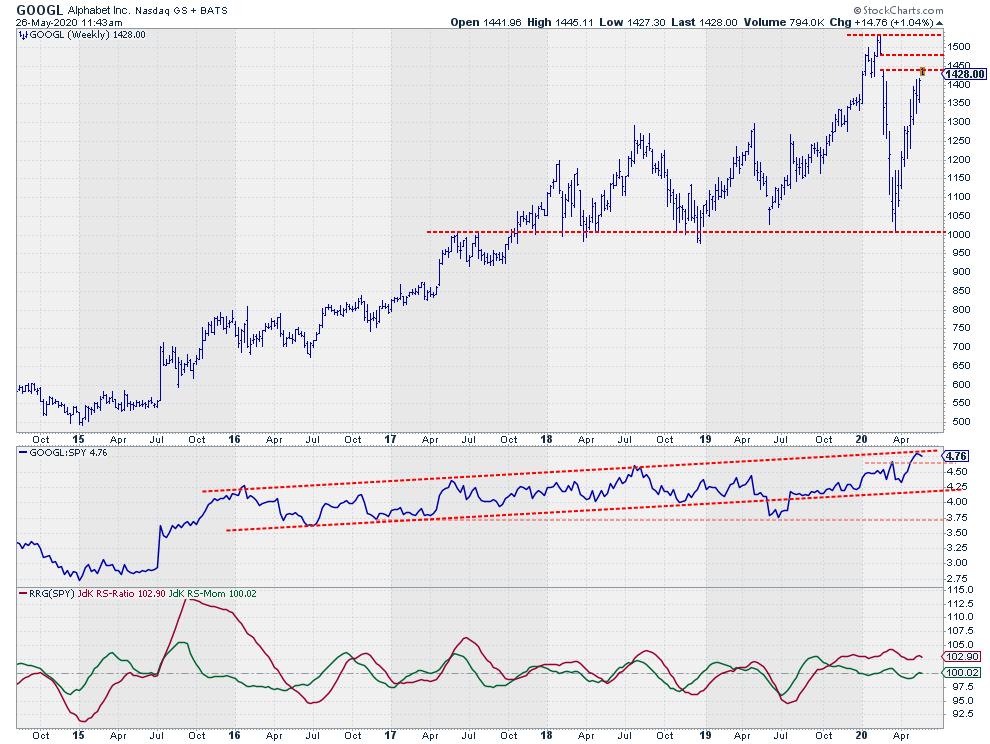This screenshot has height=744, width=990.
Task: Click the 4.76 relative strength value tag
Action: click(x=954, y=456)
